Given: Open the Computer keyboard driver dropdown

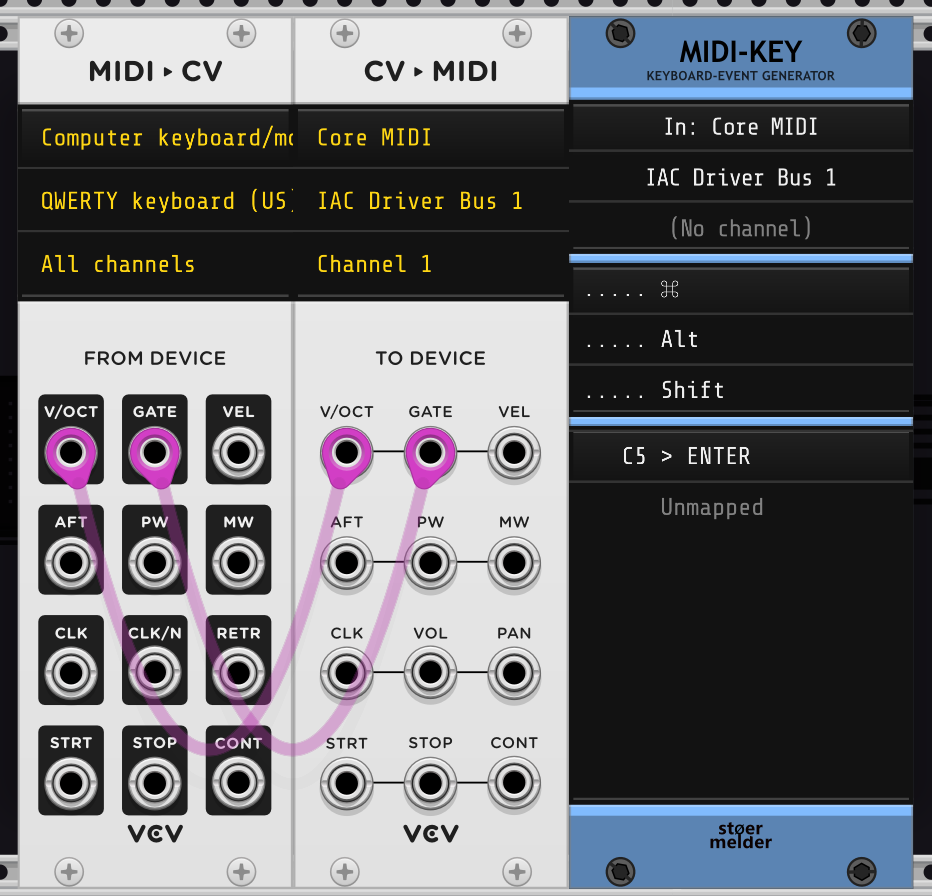Looking at the screenshot, I should click(x=155, y=138).
